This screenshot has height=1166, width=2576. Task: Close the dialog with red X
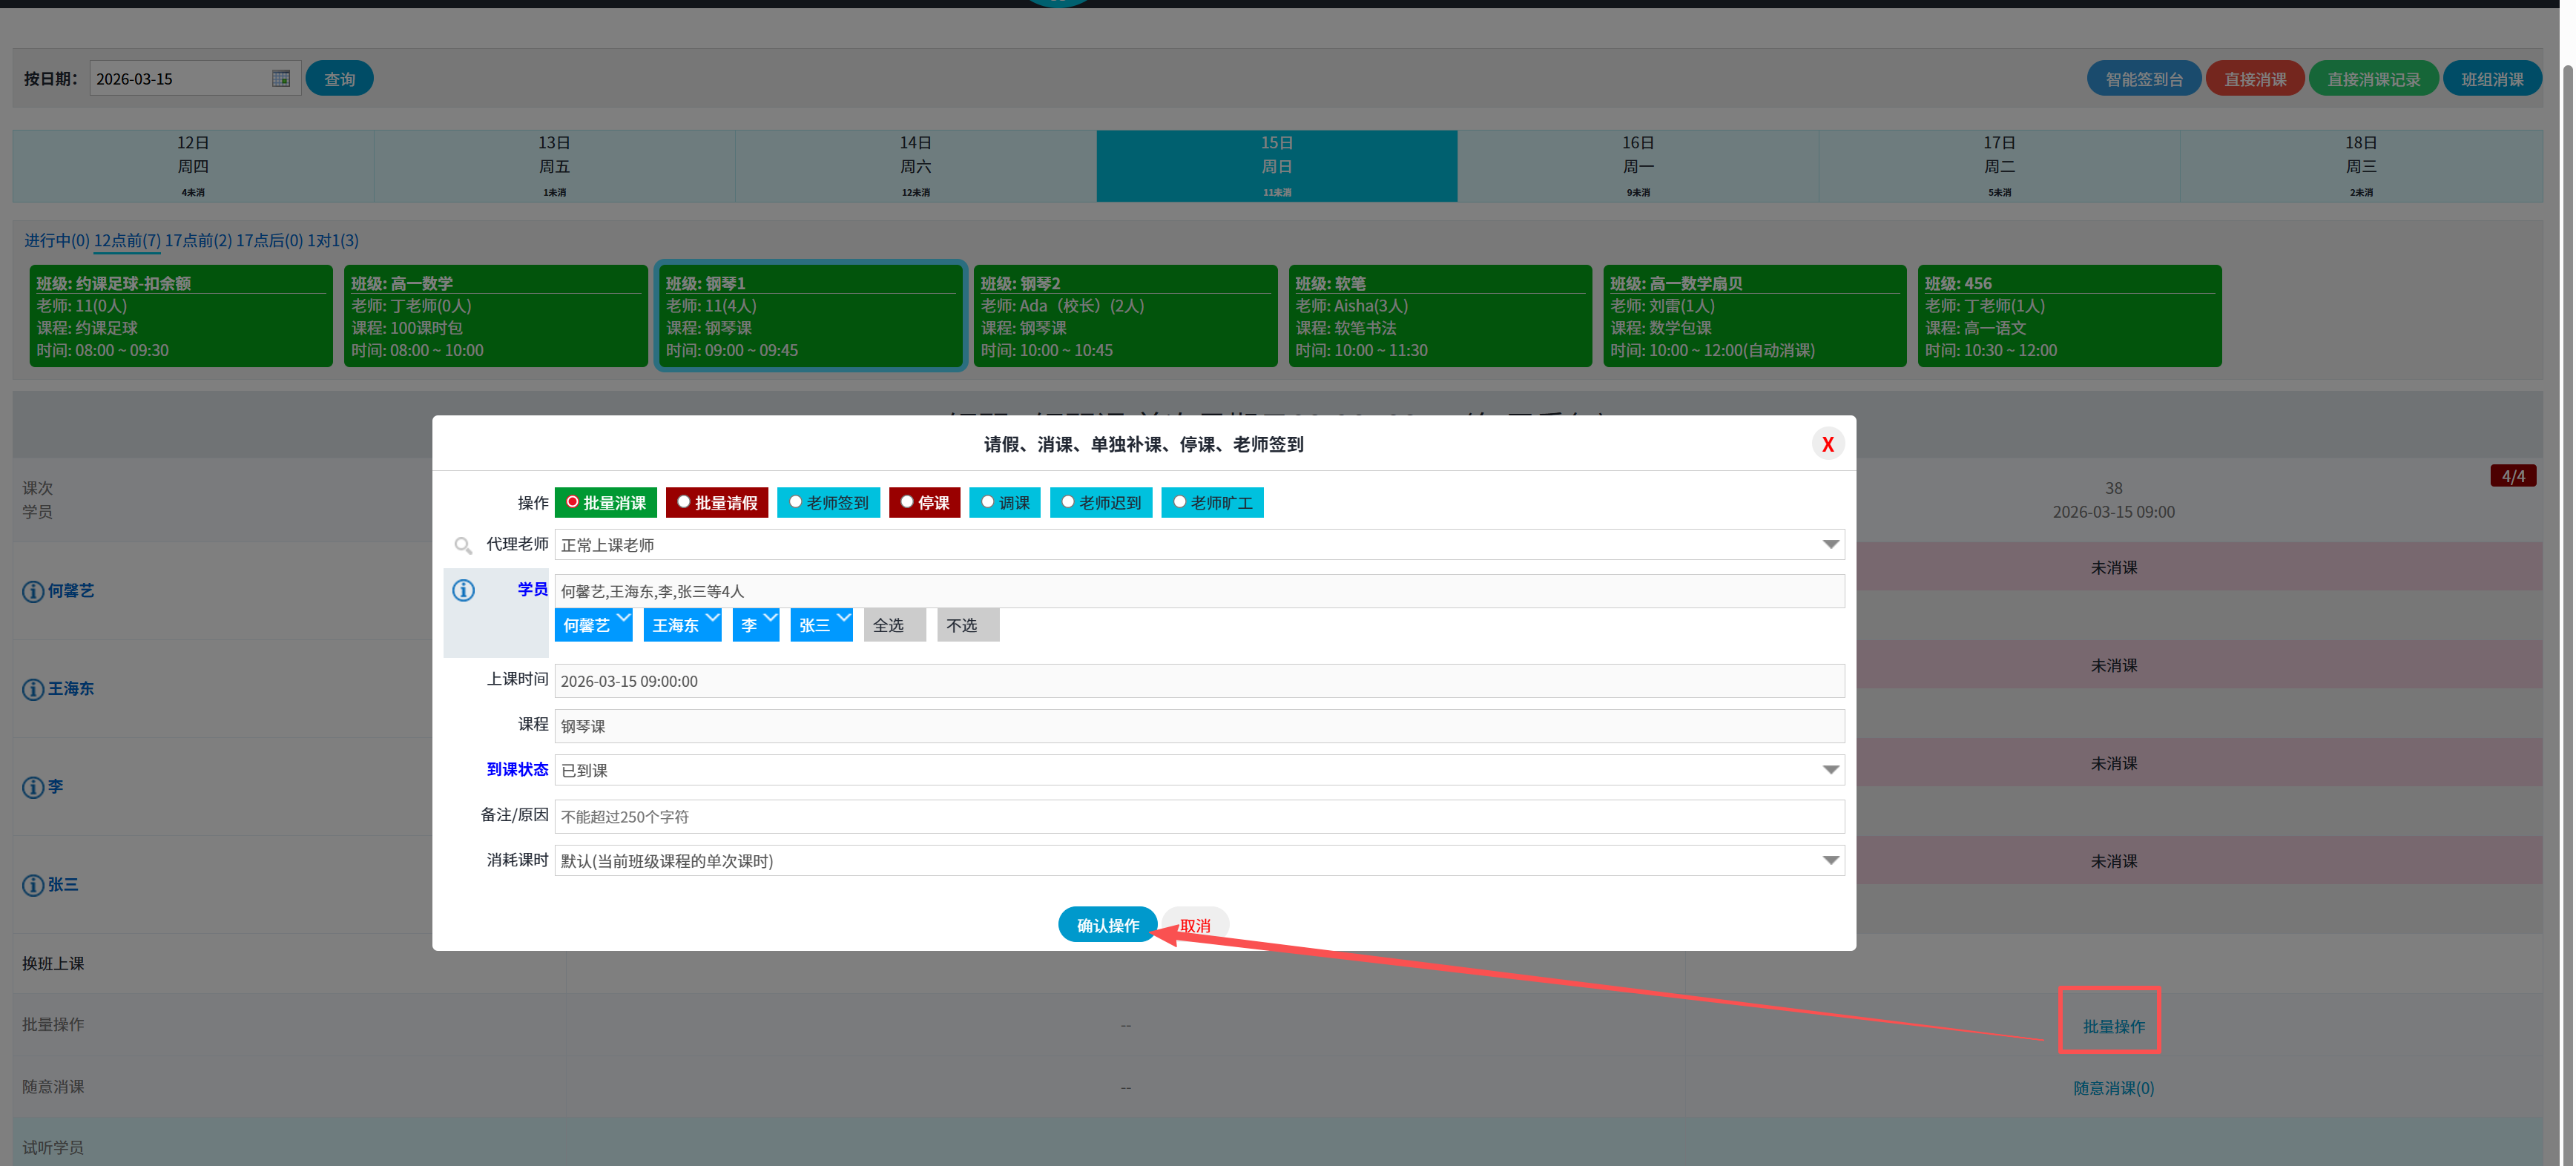tap(1827, 444)
